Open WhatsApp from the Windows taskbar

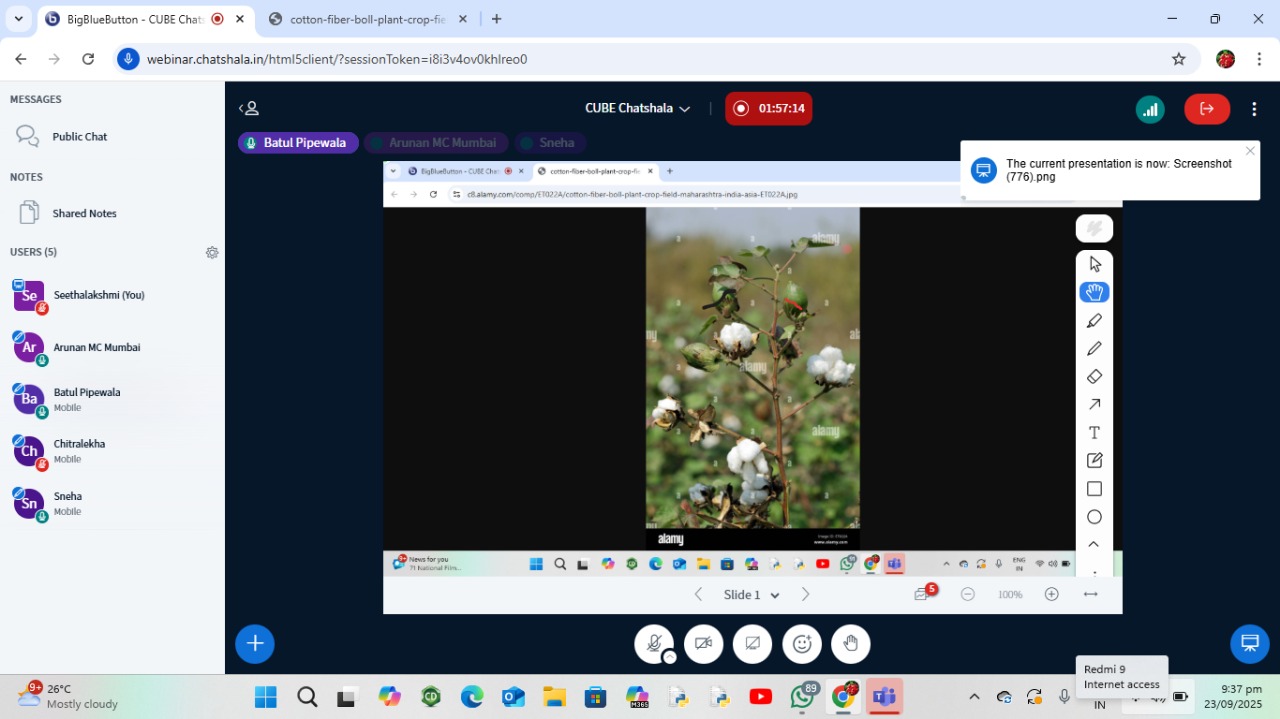[x=802, y=697]
